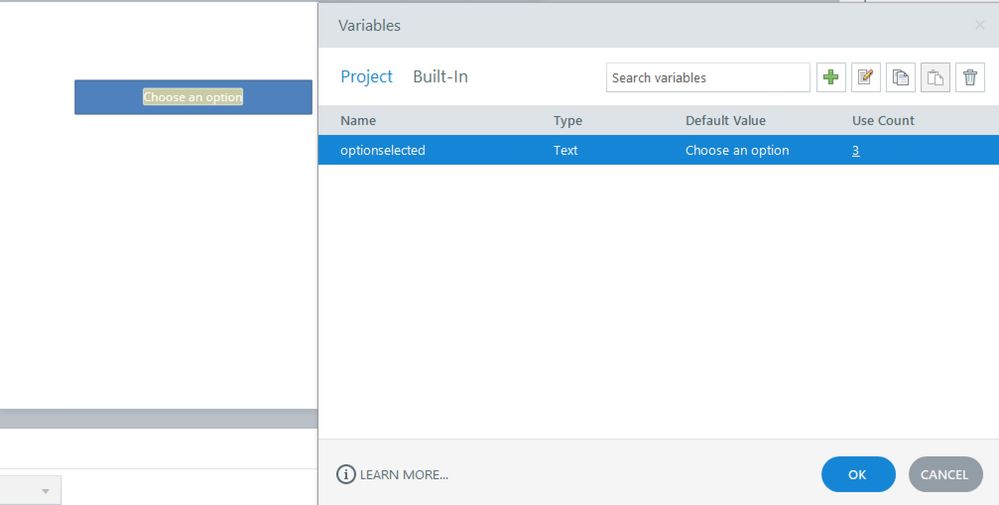Select the optionselected variable name
Image resolution: width=999 pixels, height=505 pixels.
coord(383,150)
